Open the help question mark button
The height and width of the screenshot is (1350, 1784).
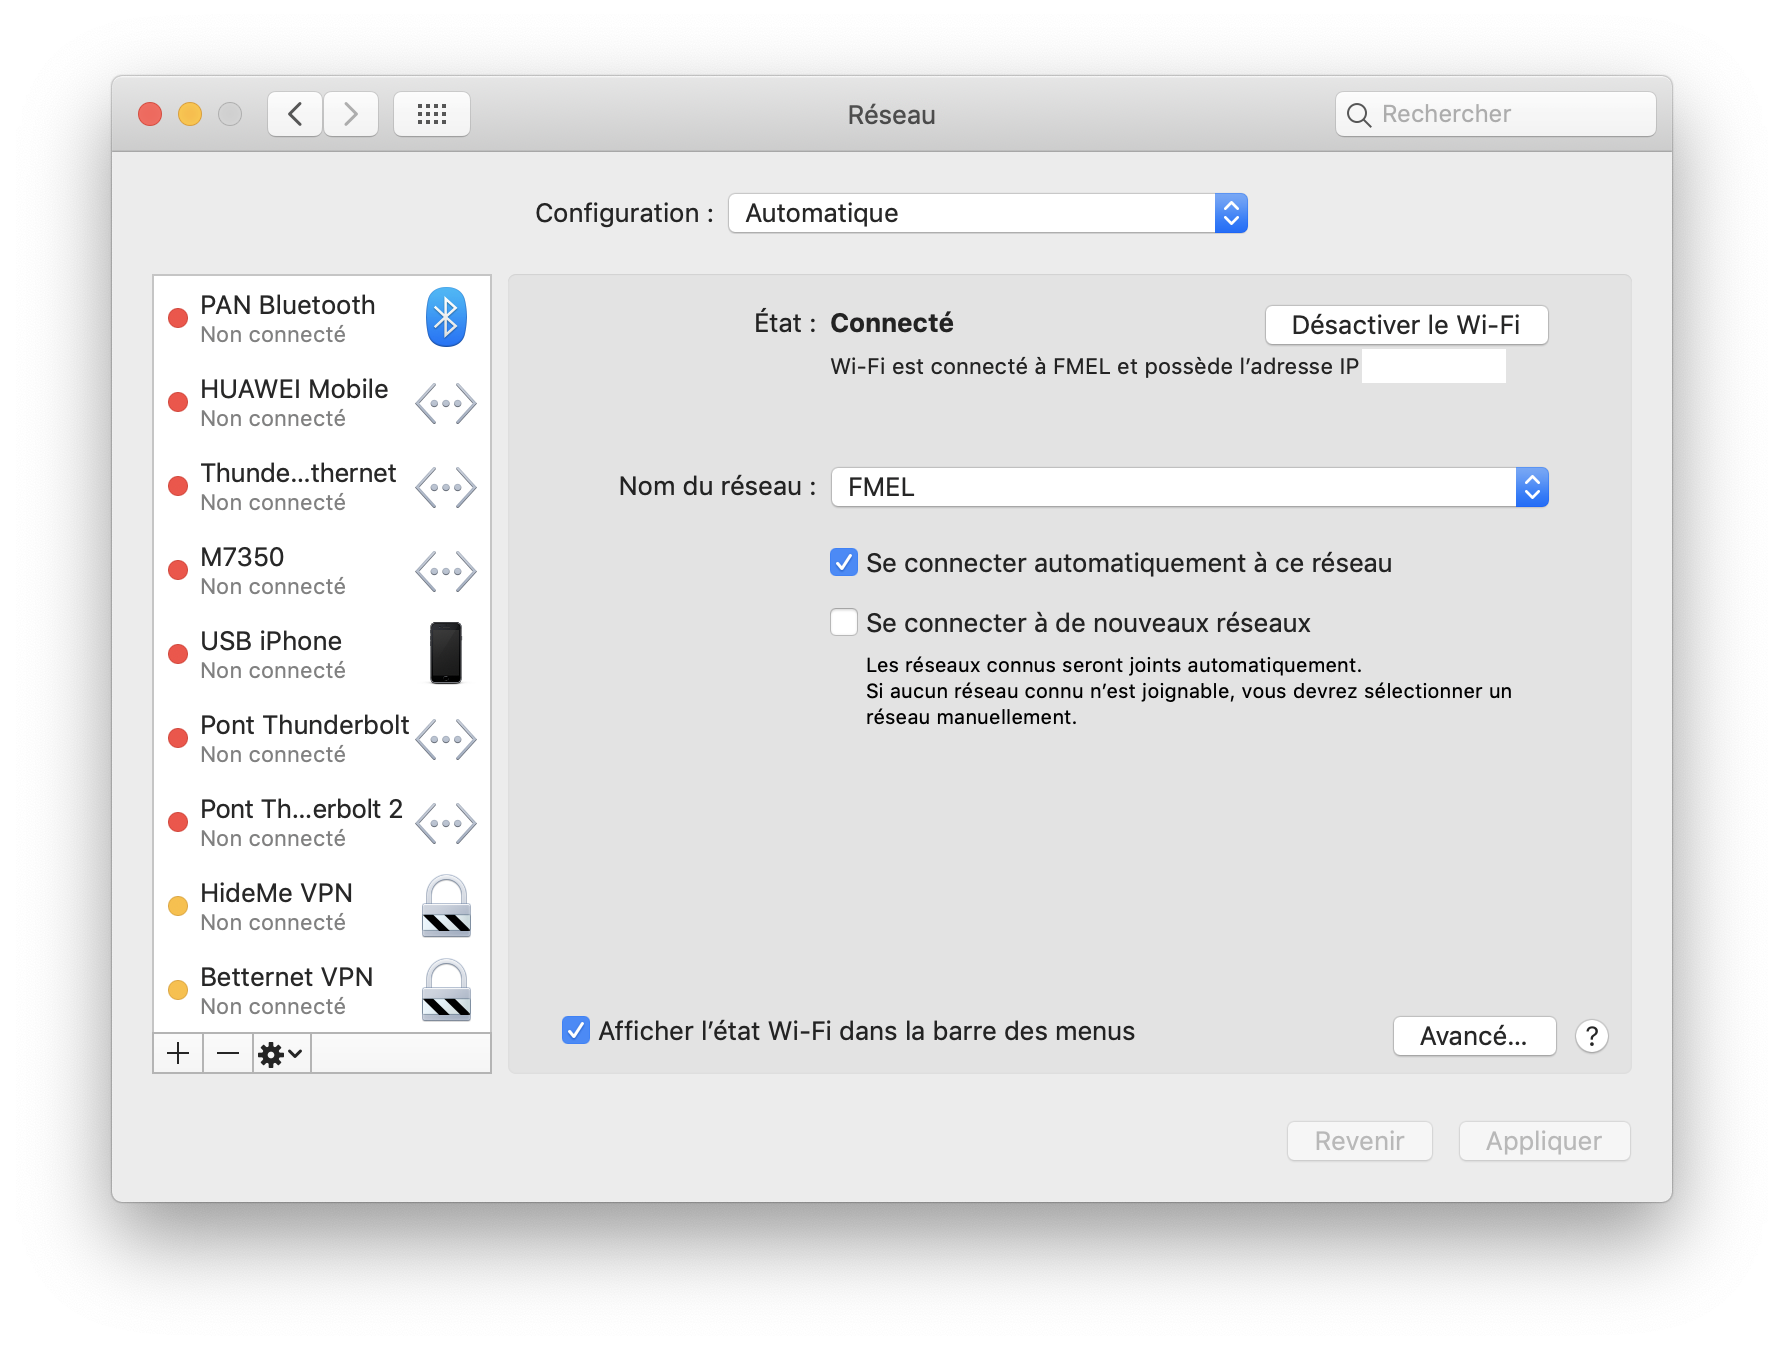point(1591,1036)
